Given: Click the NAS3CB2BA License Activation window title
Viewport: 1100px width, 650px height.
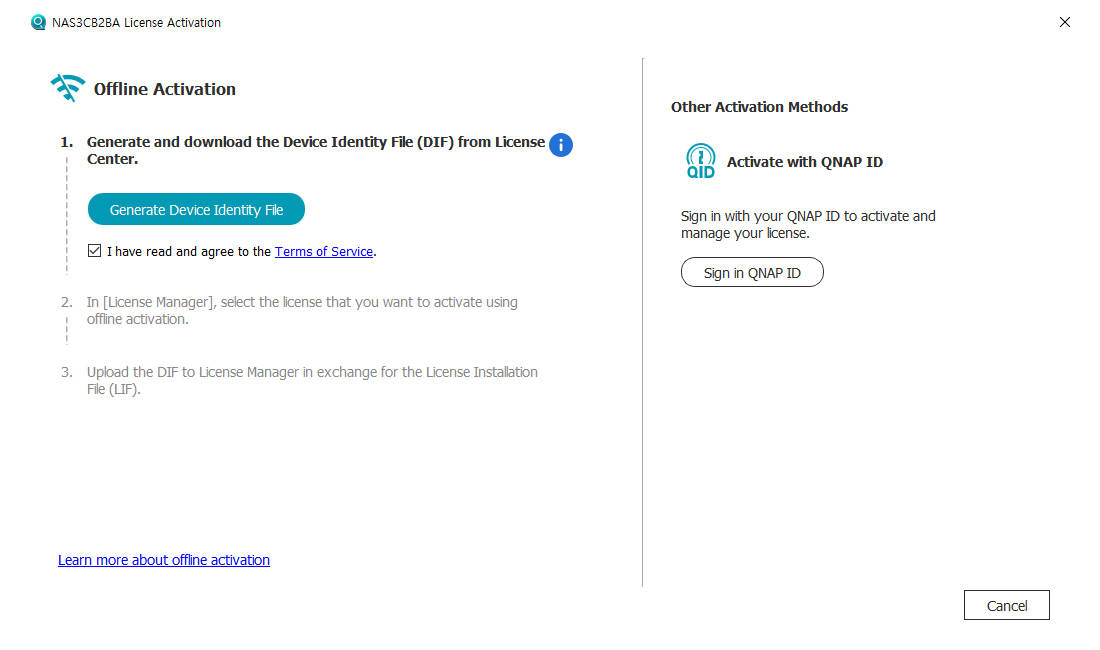Looking at the screenshot, I should 136,22.
